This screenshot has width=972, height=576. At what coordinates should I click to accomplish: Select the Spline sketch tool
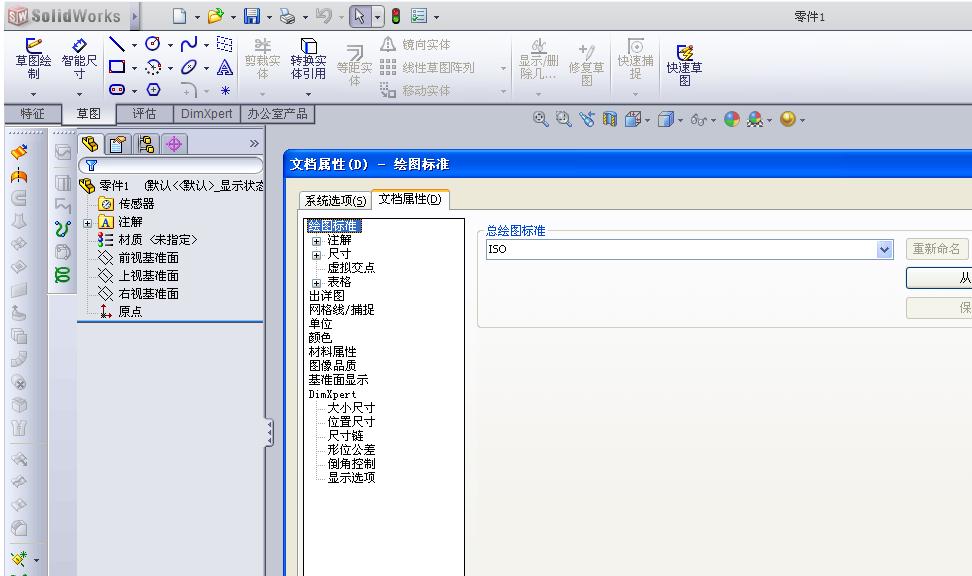pyautogui.click(x=188, y=43)
